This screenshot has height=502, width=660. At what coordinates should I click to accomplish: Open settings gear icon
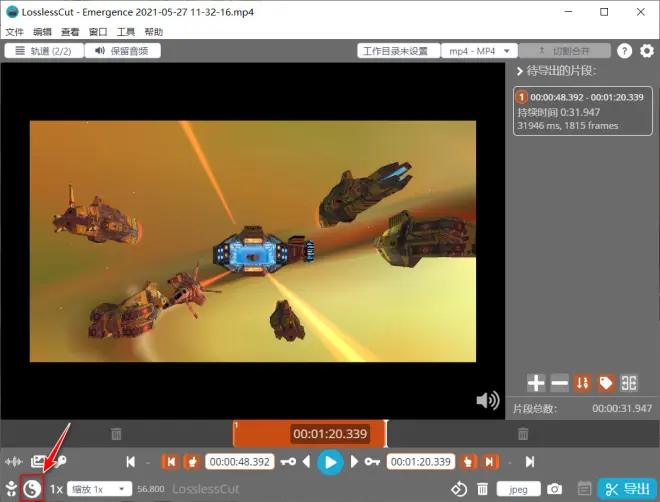(647, 51)
